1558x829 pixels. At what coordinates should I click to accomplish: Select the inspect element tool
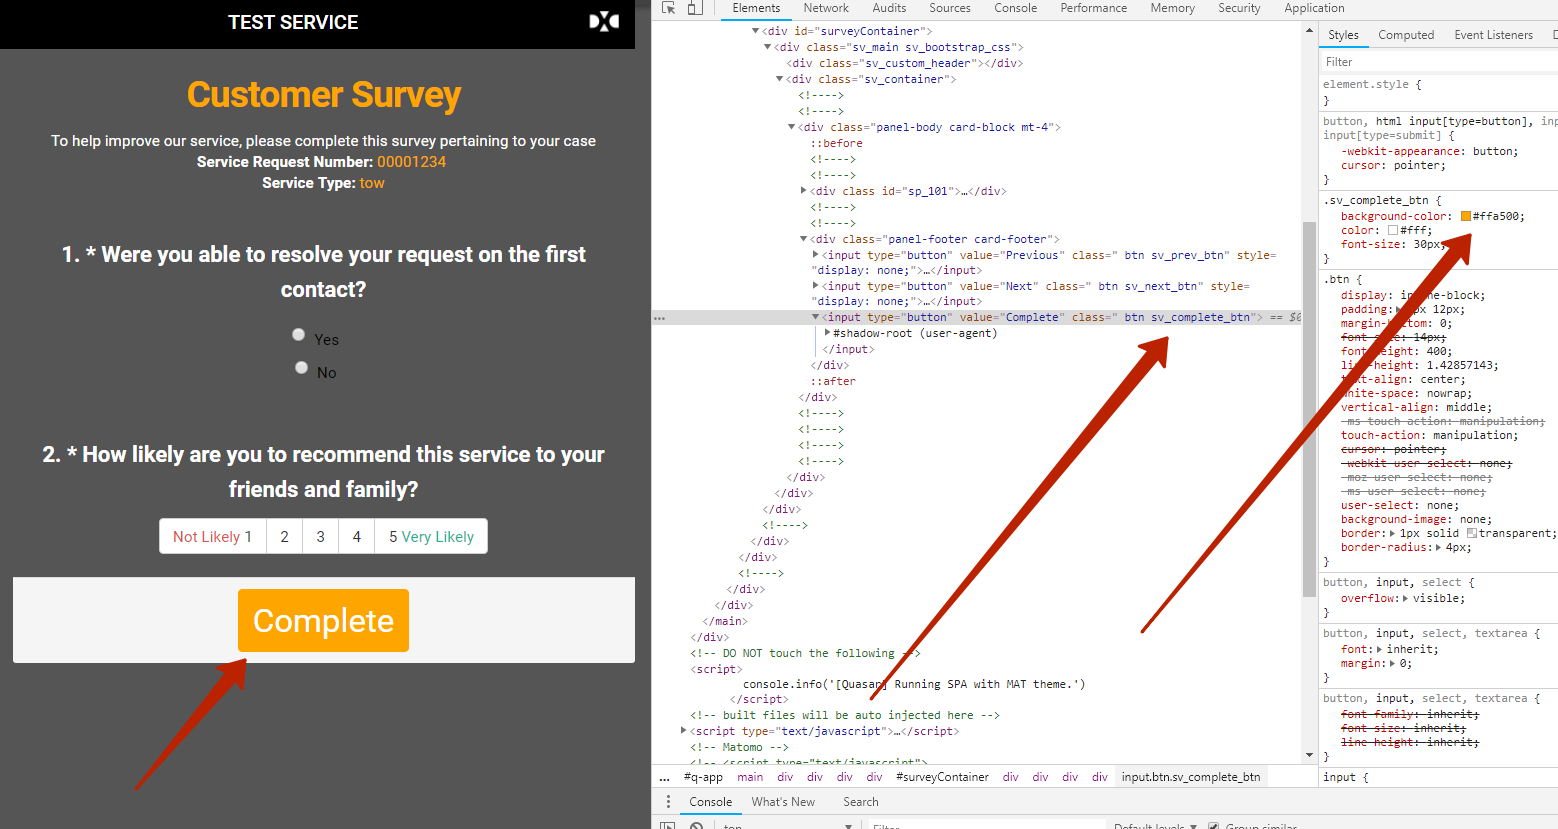tap(668, 8)
